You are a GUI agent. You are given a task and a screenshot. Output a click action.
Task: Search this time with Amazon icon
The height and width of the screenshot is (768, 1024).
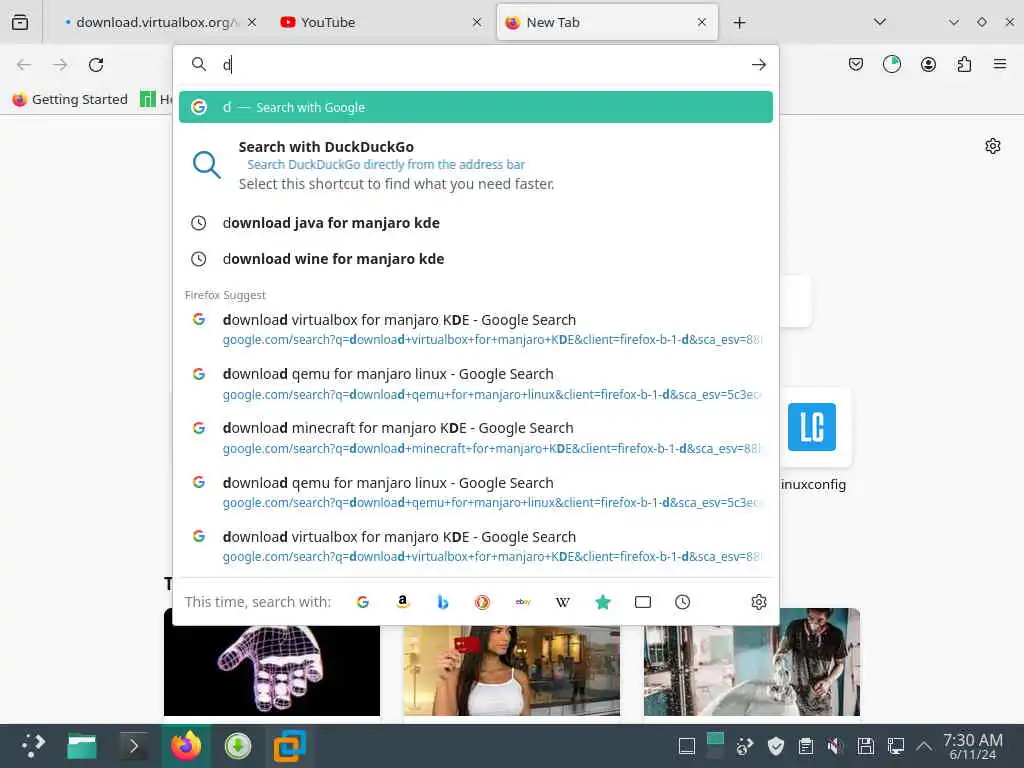(403, 601)
